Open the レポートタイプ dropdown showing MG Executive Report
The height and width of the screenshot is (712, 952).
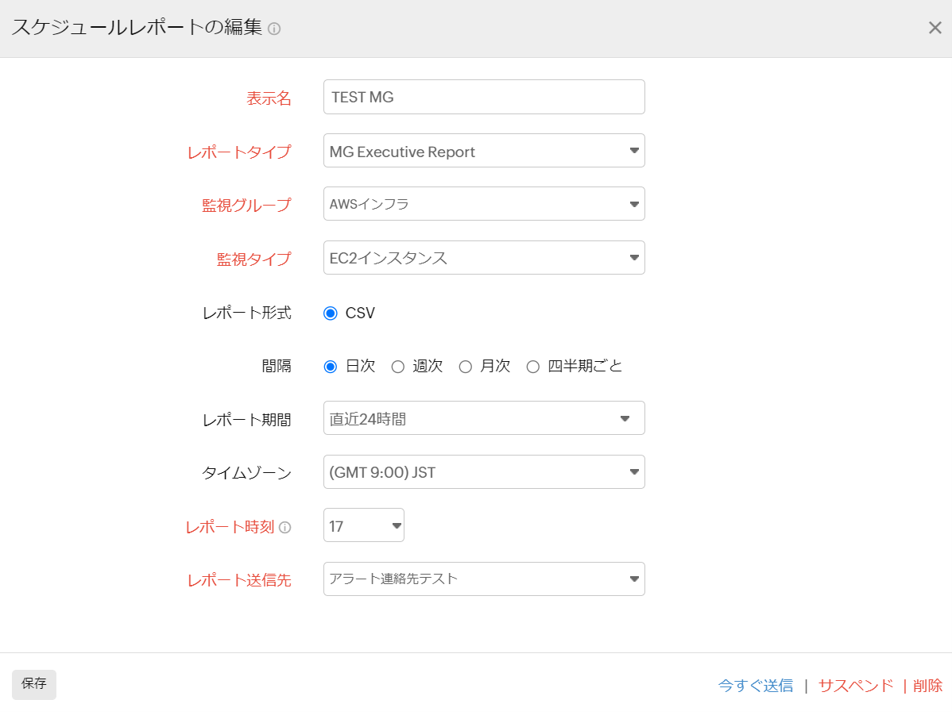[484, 151]
